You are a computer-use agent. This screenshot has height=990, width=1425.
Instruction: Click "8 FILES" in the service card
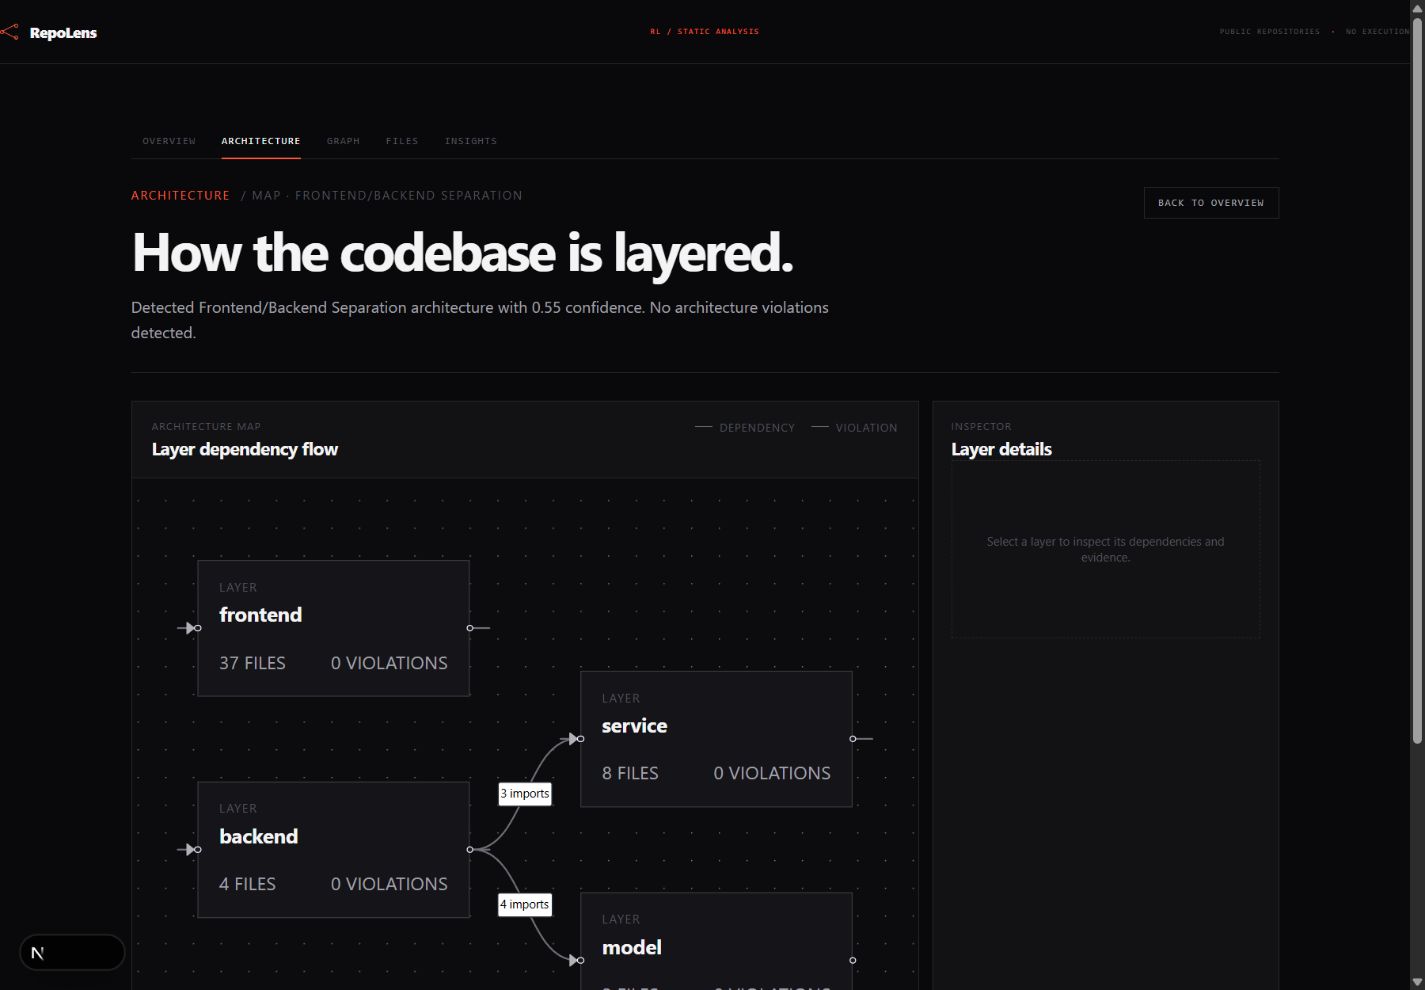[x=630, y=773]
